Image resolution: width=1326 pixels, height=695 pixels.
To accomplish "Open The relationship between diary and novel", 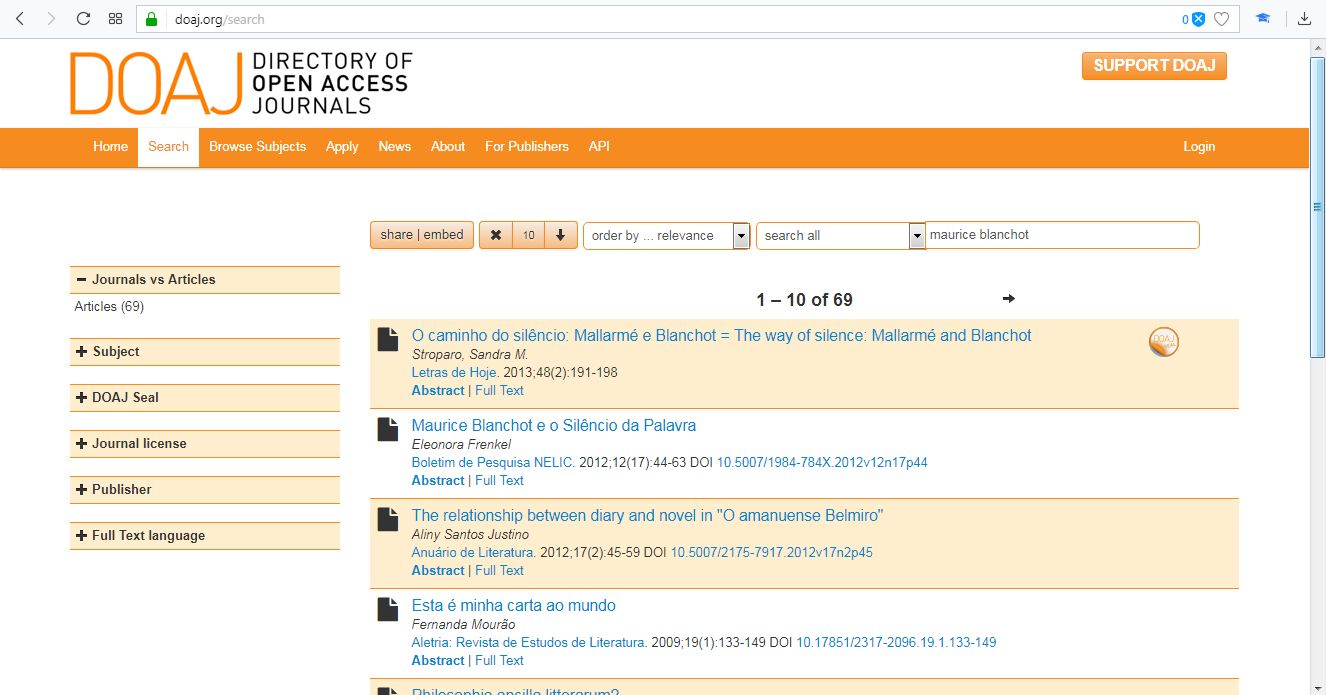I will tap(647, 515).
